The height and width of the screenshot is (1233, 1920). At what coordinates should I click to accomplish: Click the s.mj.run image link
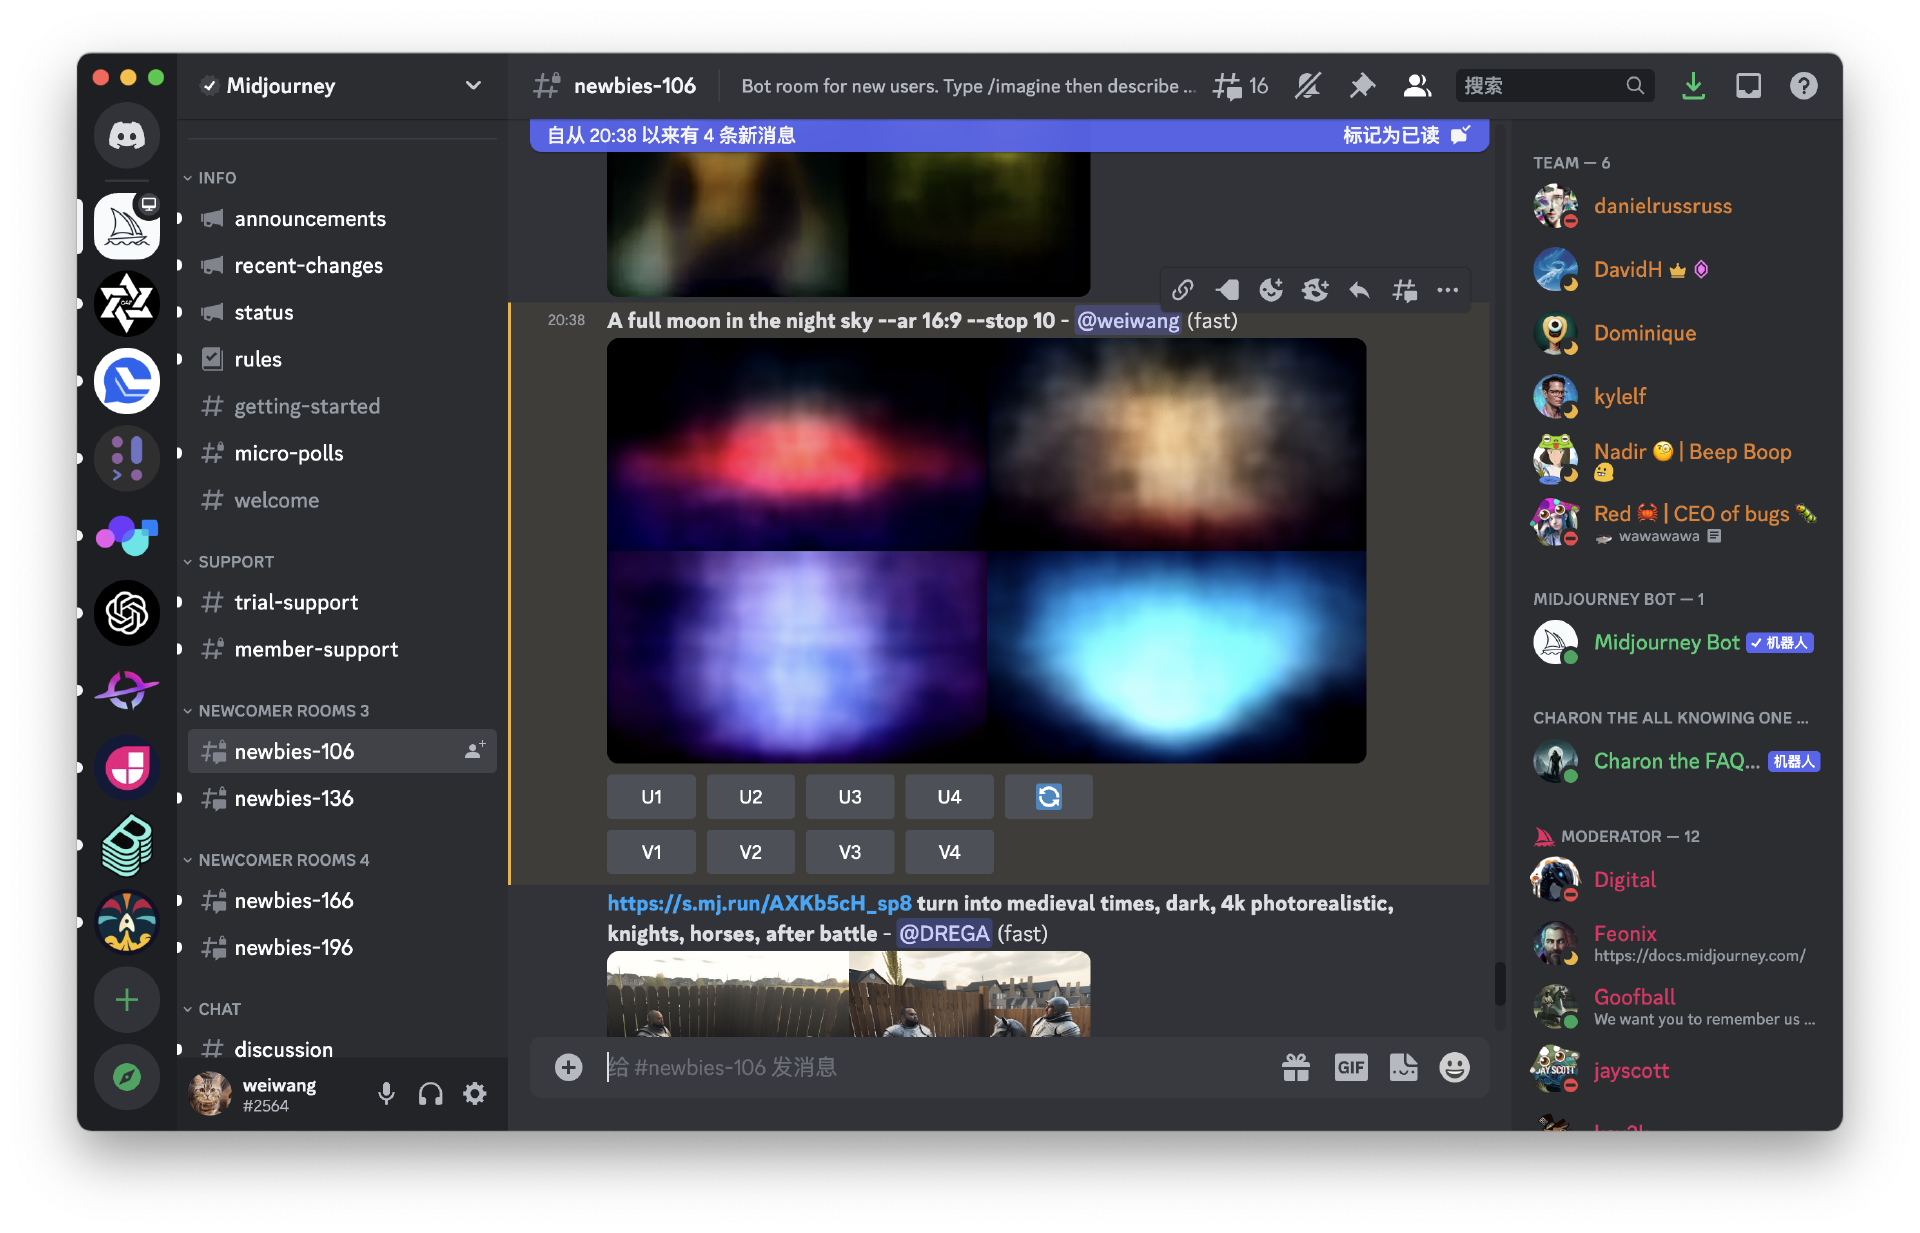[759, 903]
